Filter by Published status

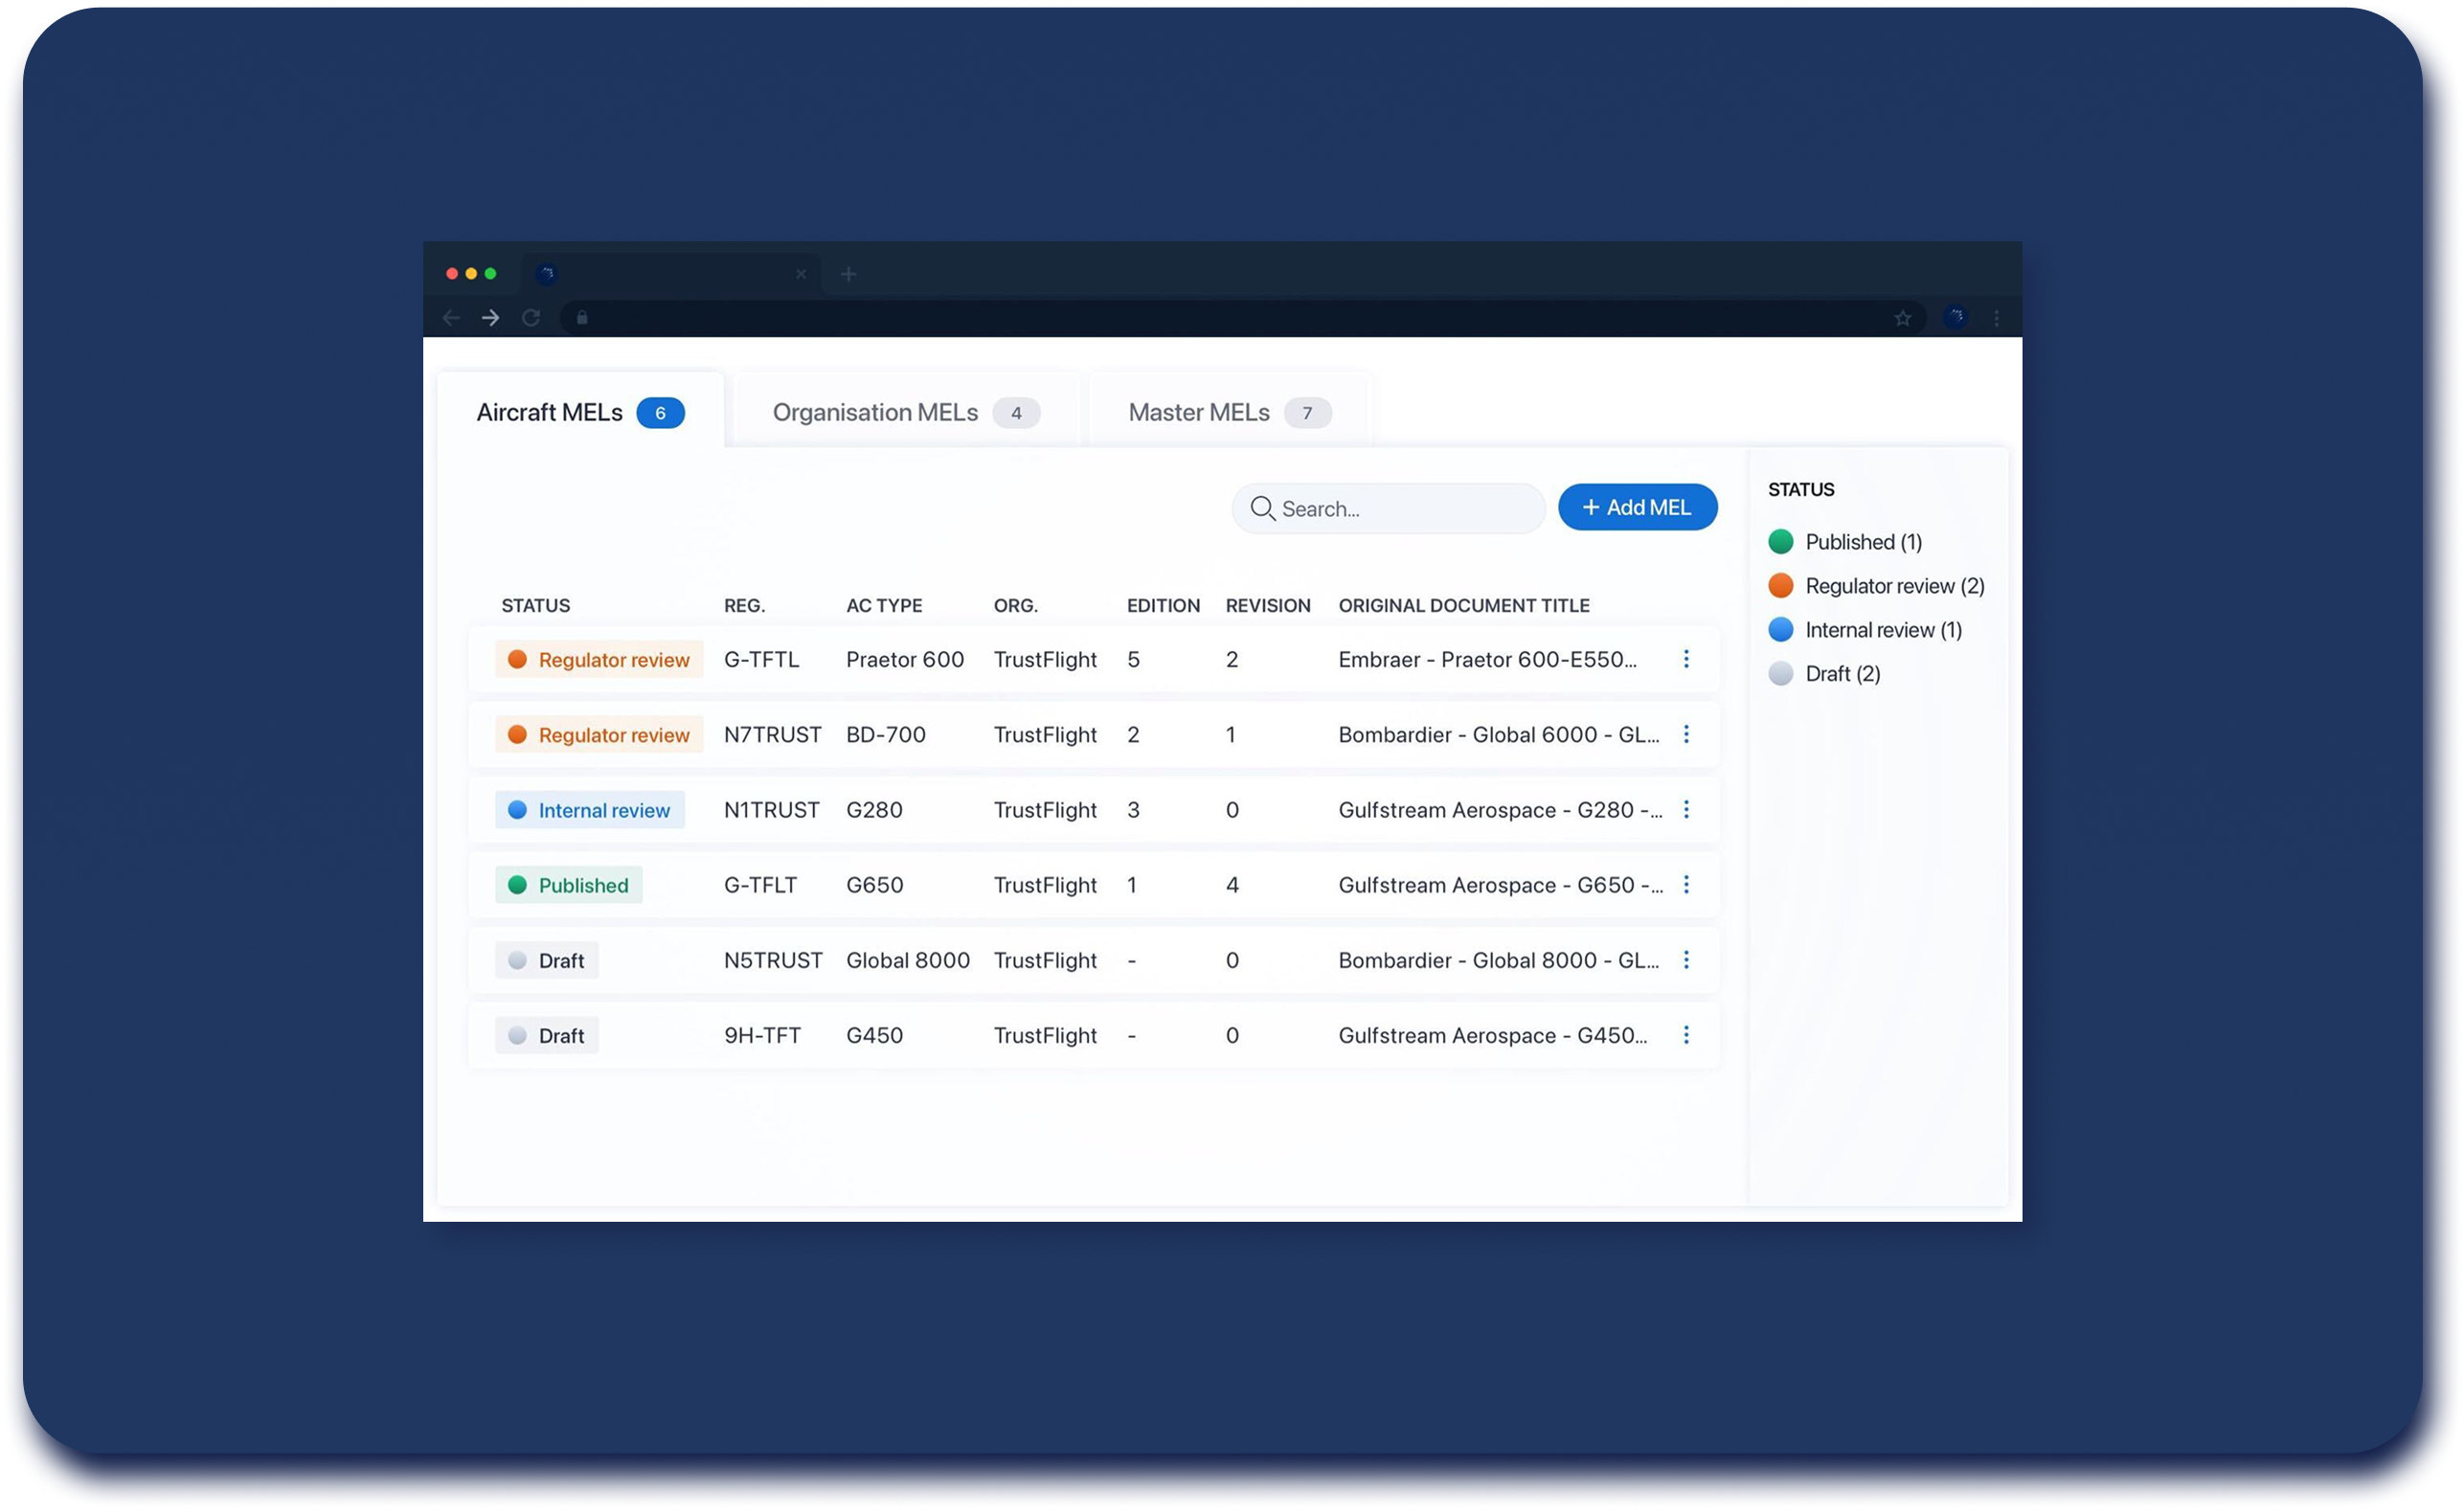click(x=1844, y=542)
